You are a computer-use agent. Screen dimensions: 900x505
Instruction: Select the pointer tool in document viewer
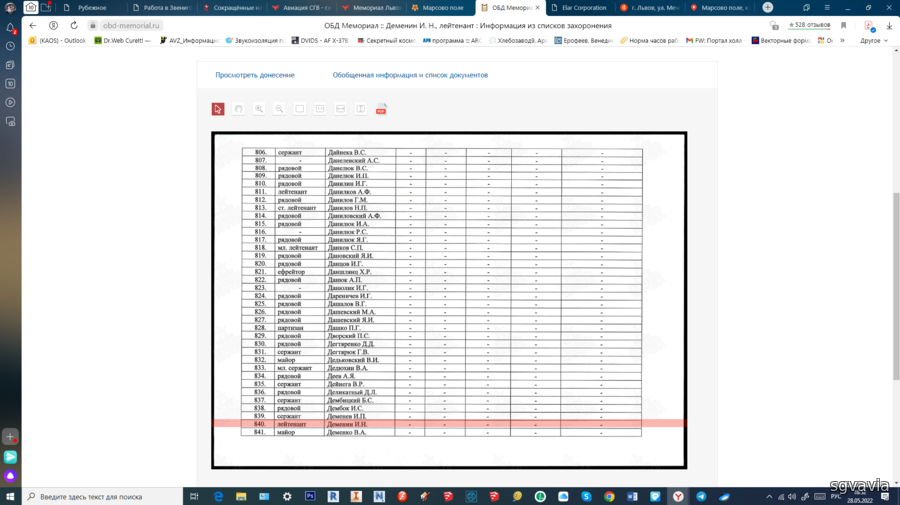tap(218, 109)
